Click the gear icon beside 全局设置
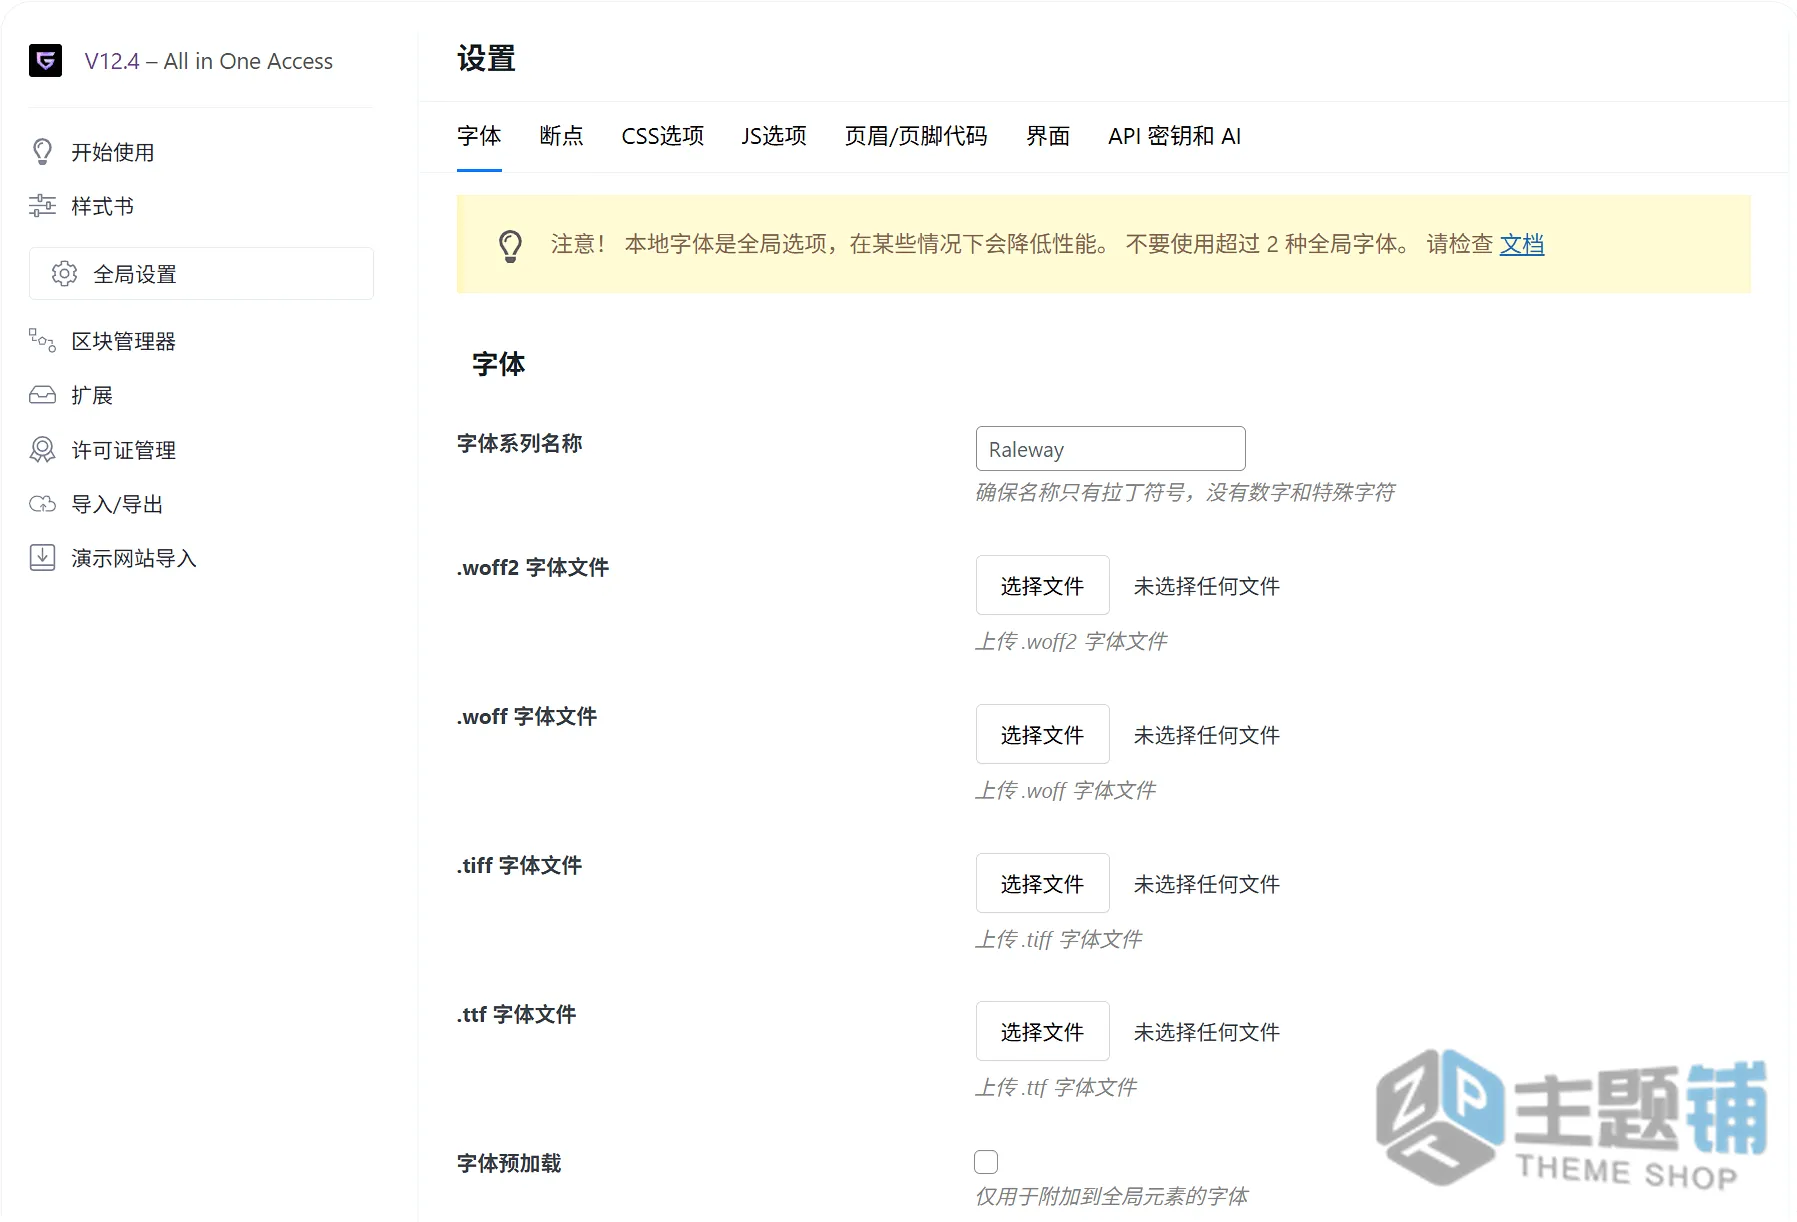 coord(65,274)
